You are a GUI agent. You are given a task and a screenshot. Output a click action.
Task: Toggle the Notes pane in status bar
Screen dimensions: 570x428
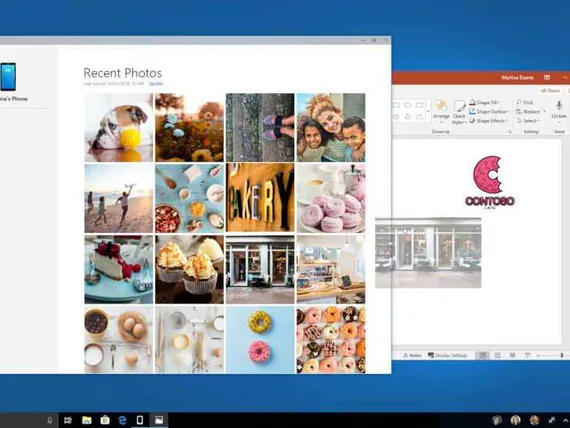(x=412, y=355)
